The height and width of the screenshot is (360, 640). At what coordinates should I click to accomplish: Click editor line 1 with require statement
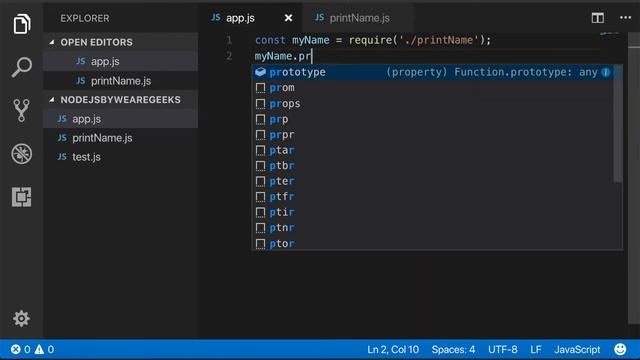coord(373,40)
